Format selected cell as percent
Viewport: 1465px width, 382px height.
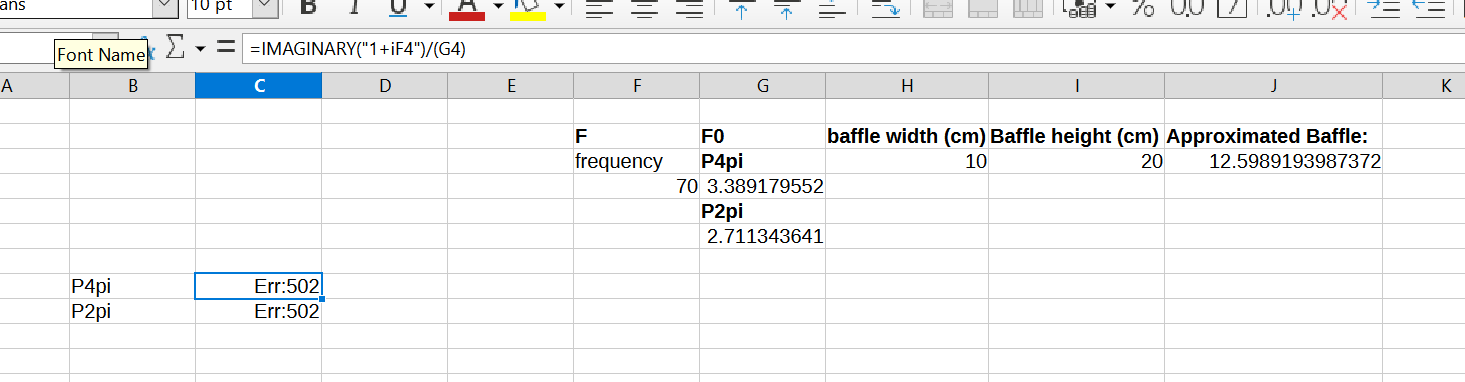click(1143, 8)
